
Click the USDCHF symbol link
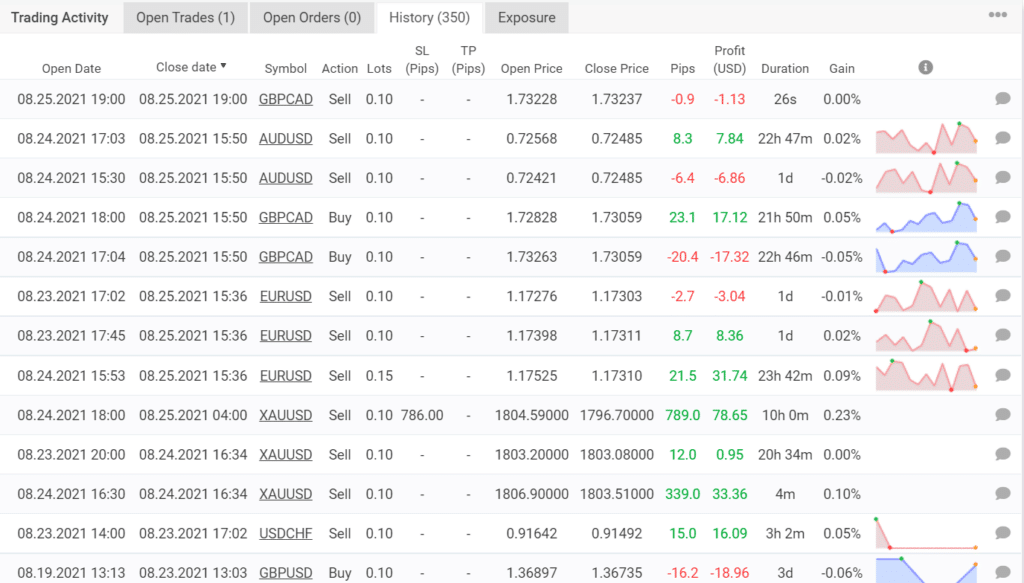285,534
